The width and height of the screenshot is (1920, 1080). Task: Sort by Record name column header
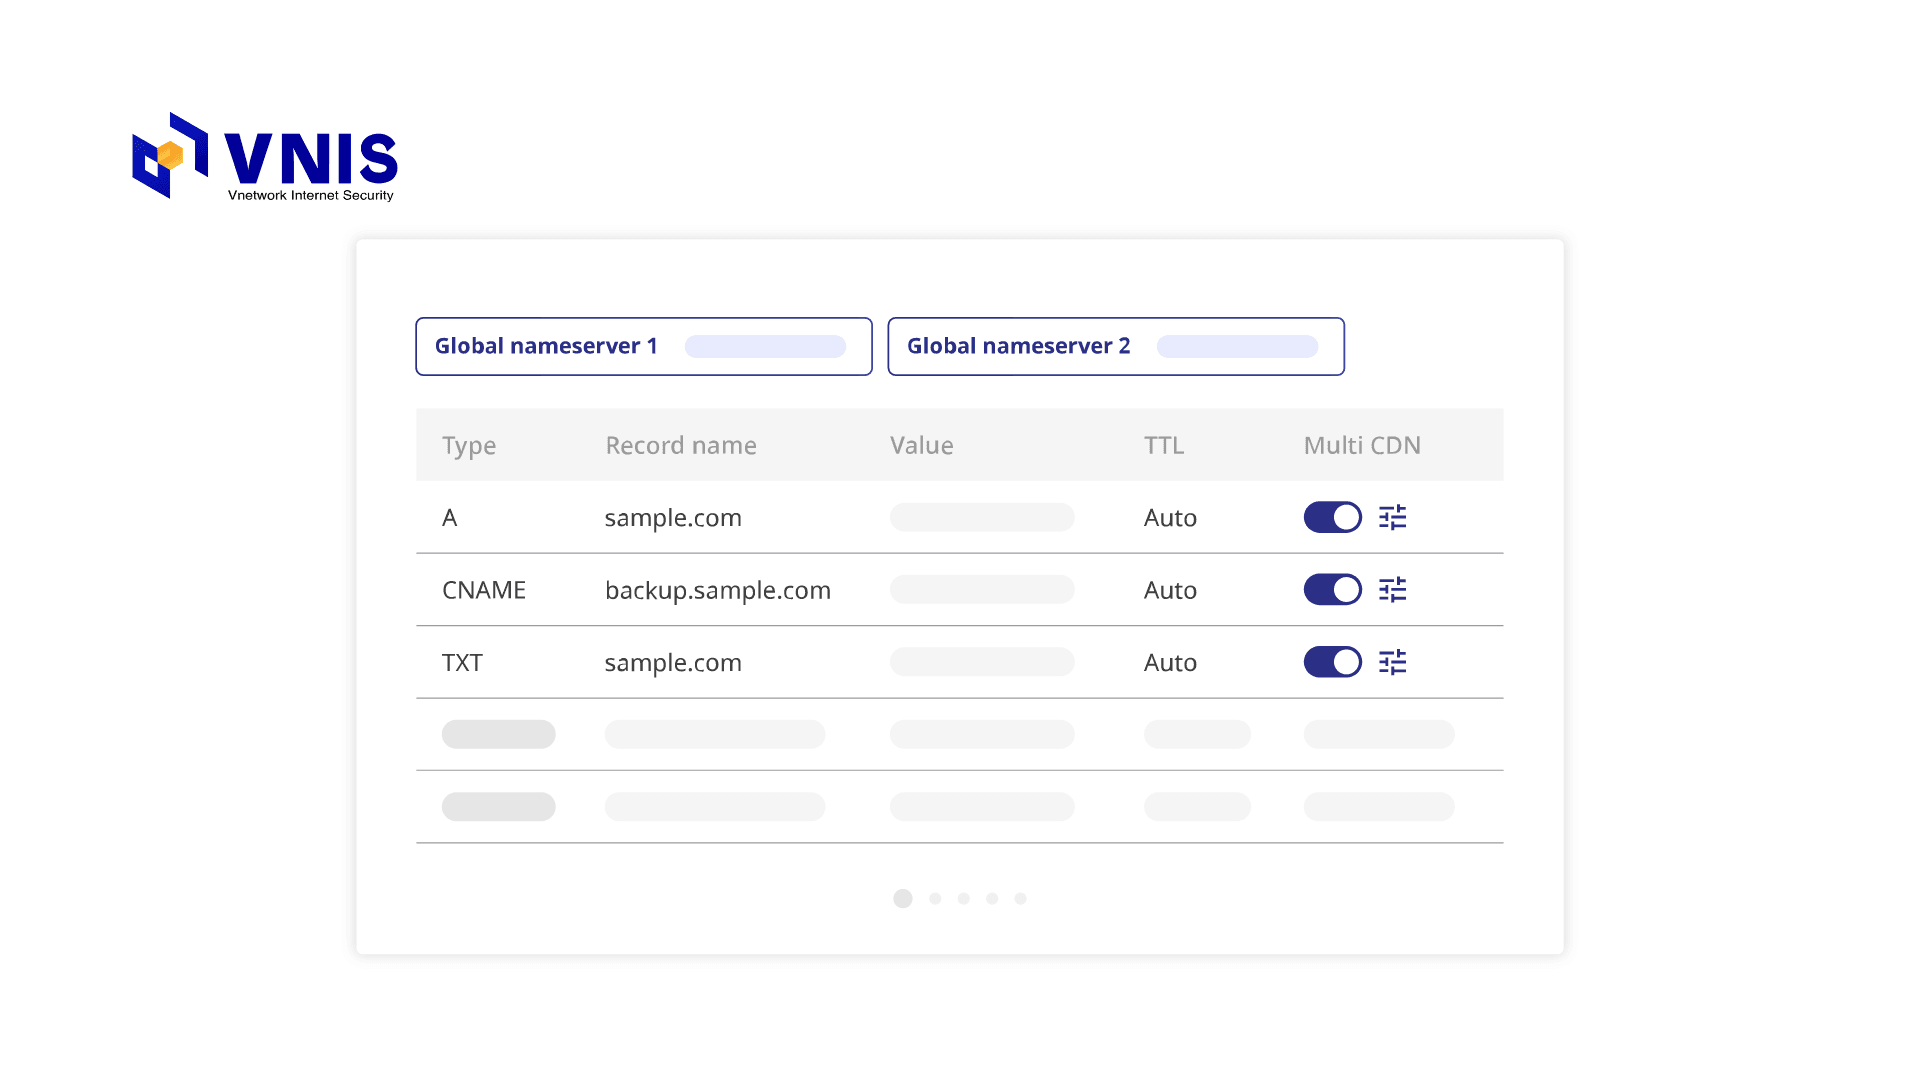coord(680,445)
